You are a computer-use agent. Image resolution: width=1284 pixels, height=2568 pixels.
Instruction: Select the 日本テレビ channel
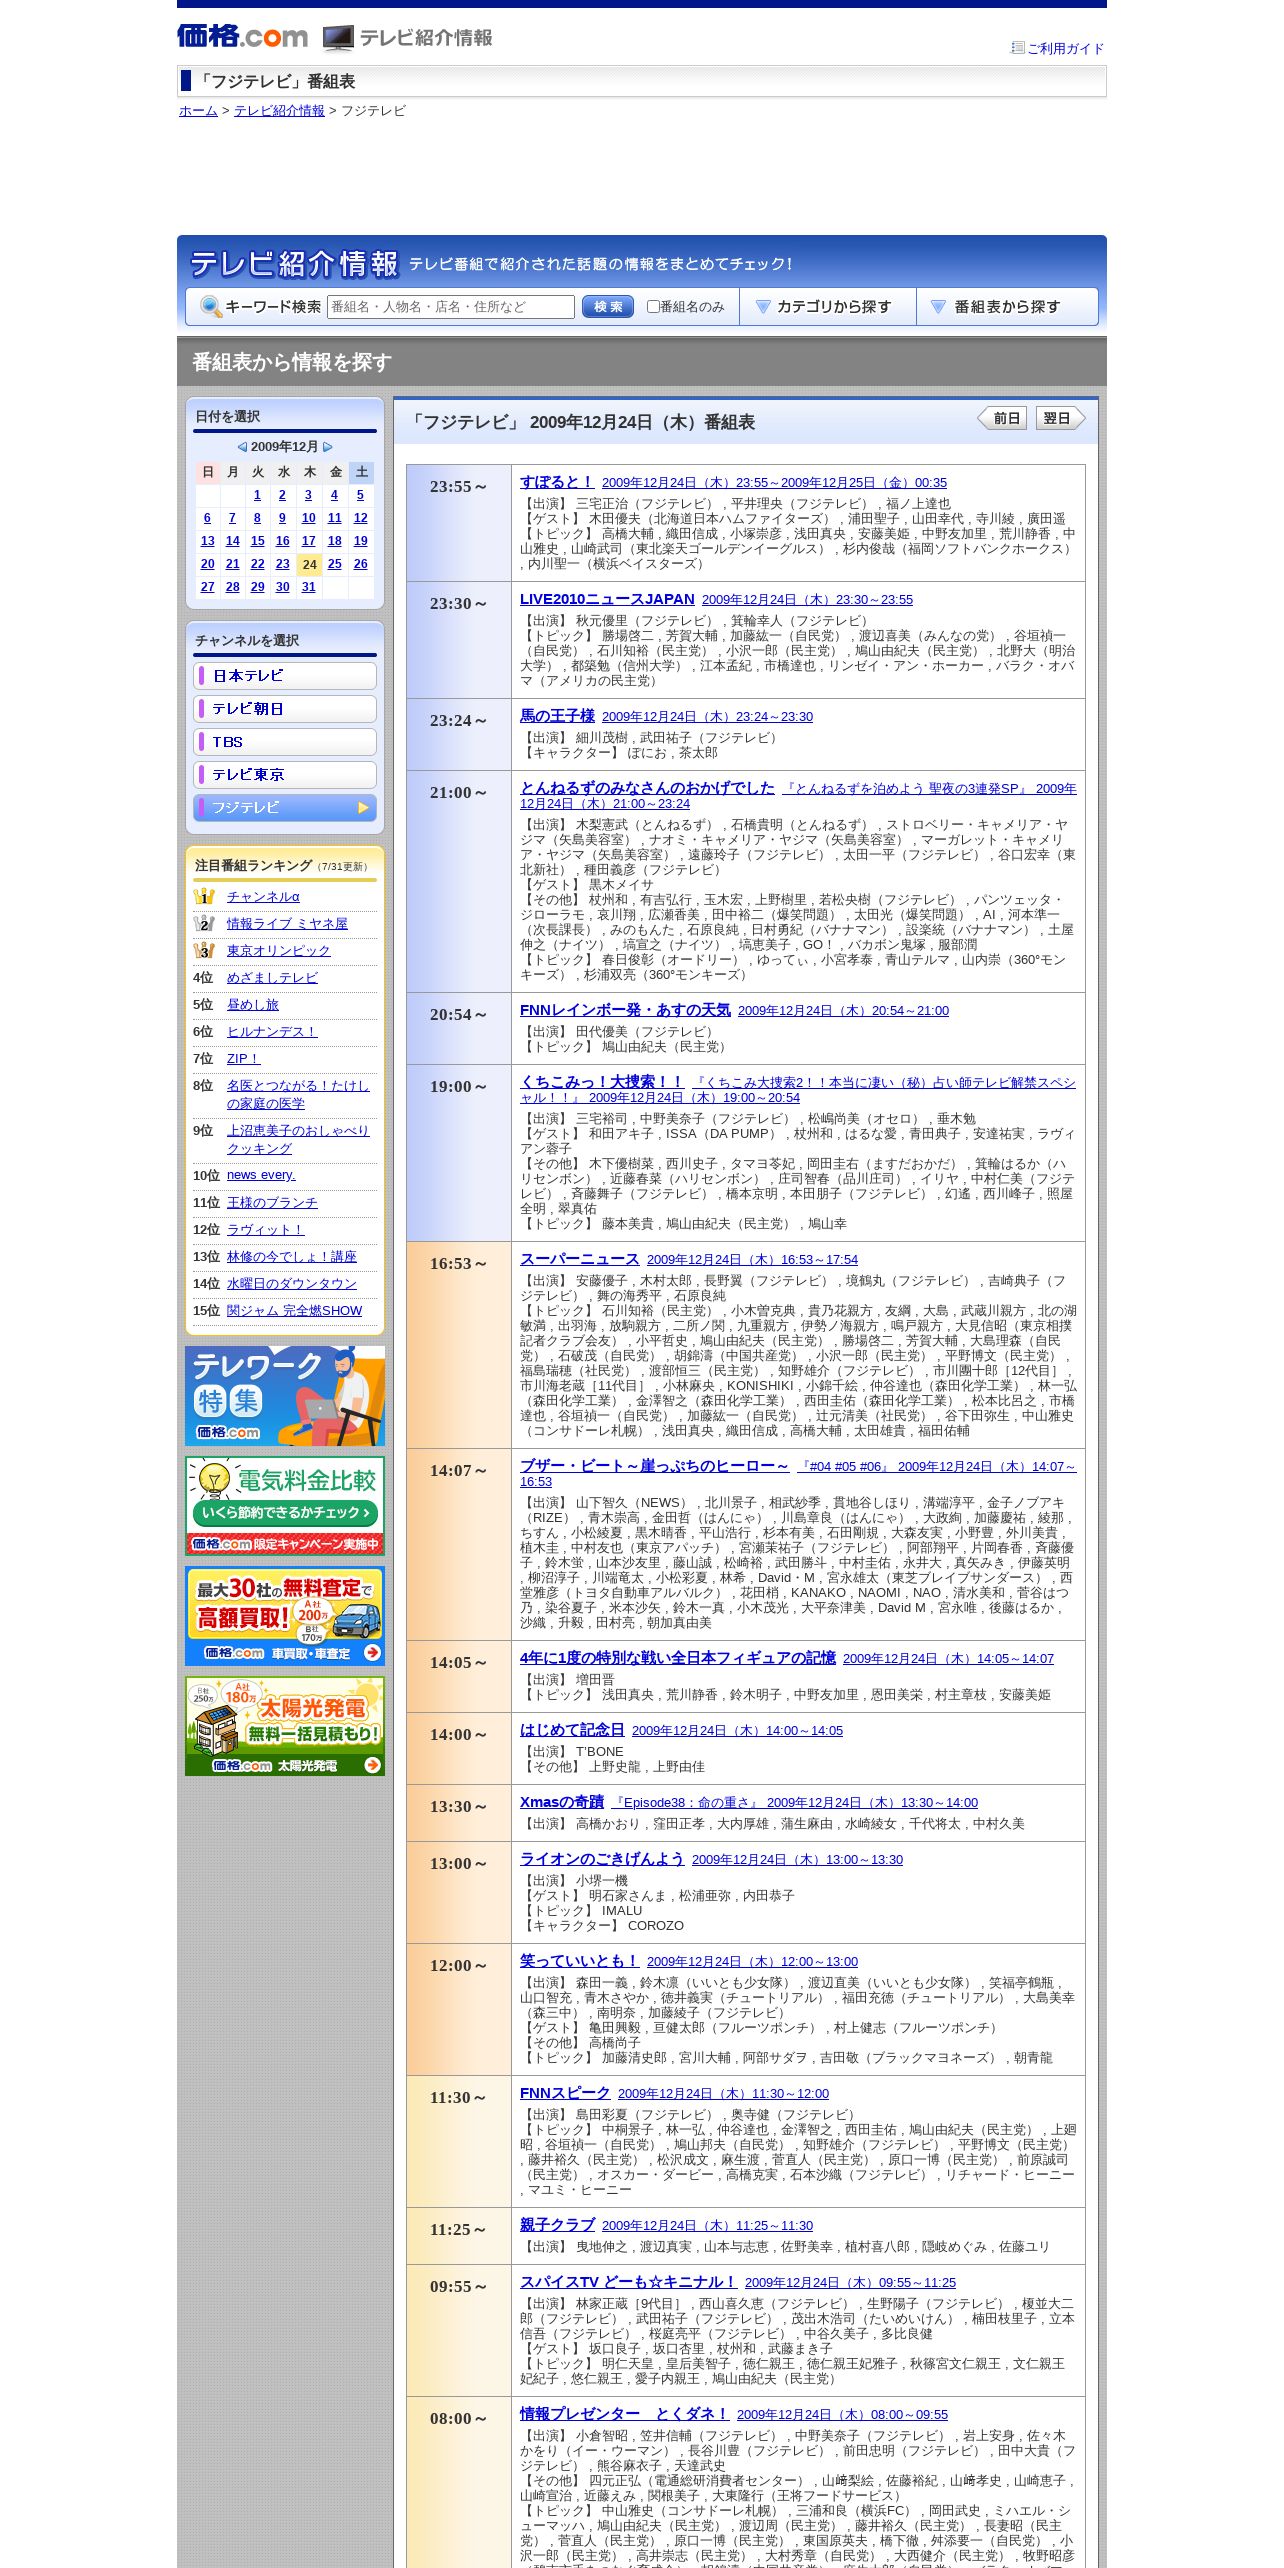point(285,676)
